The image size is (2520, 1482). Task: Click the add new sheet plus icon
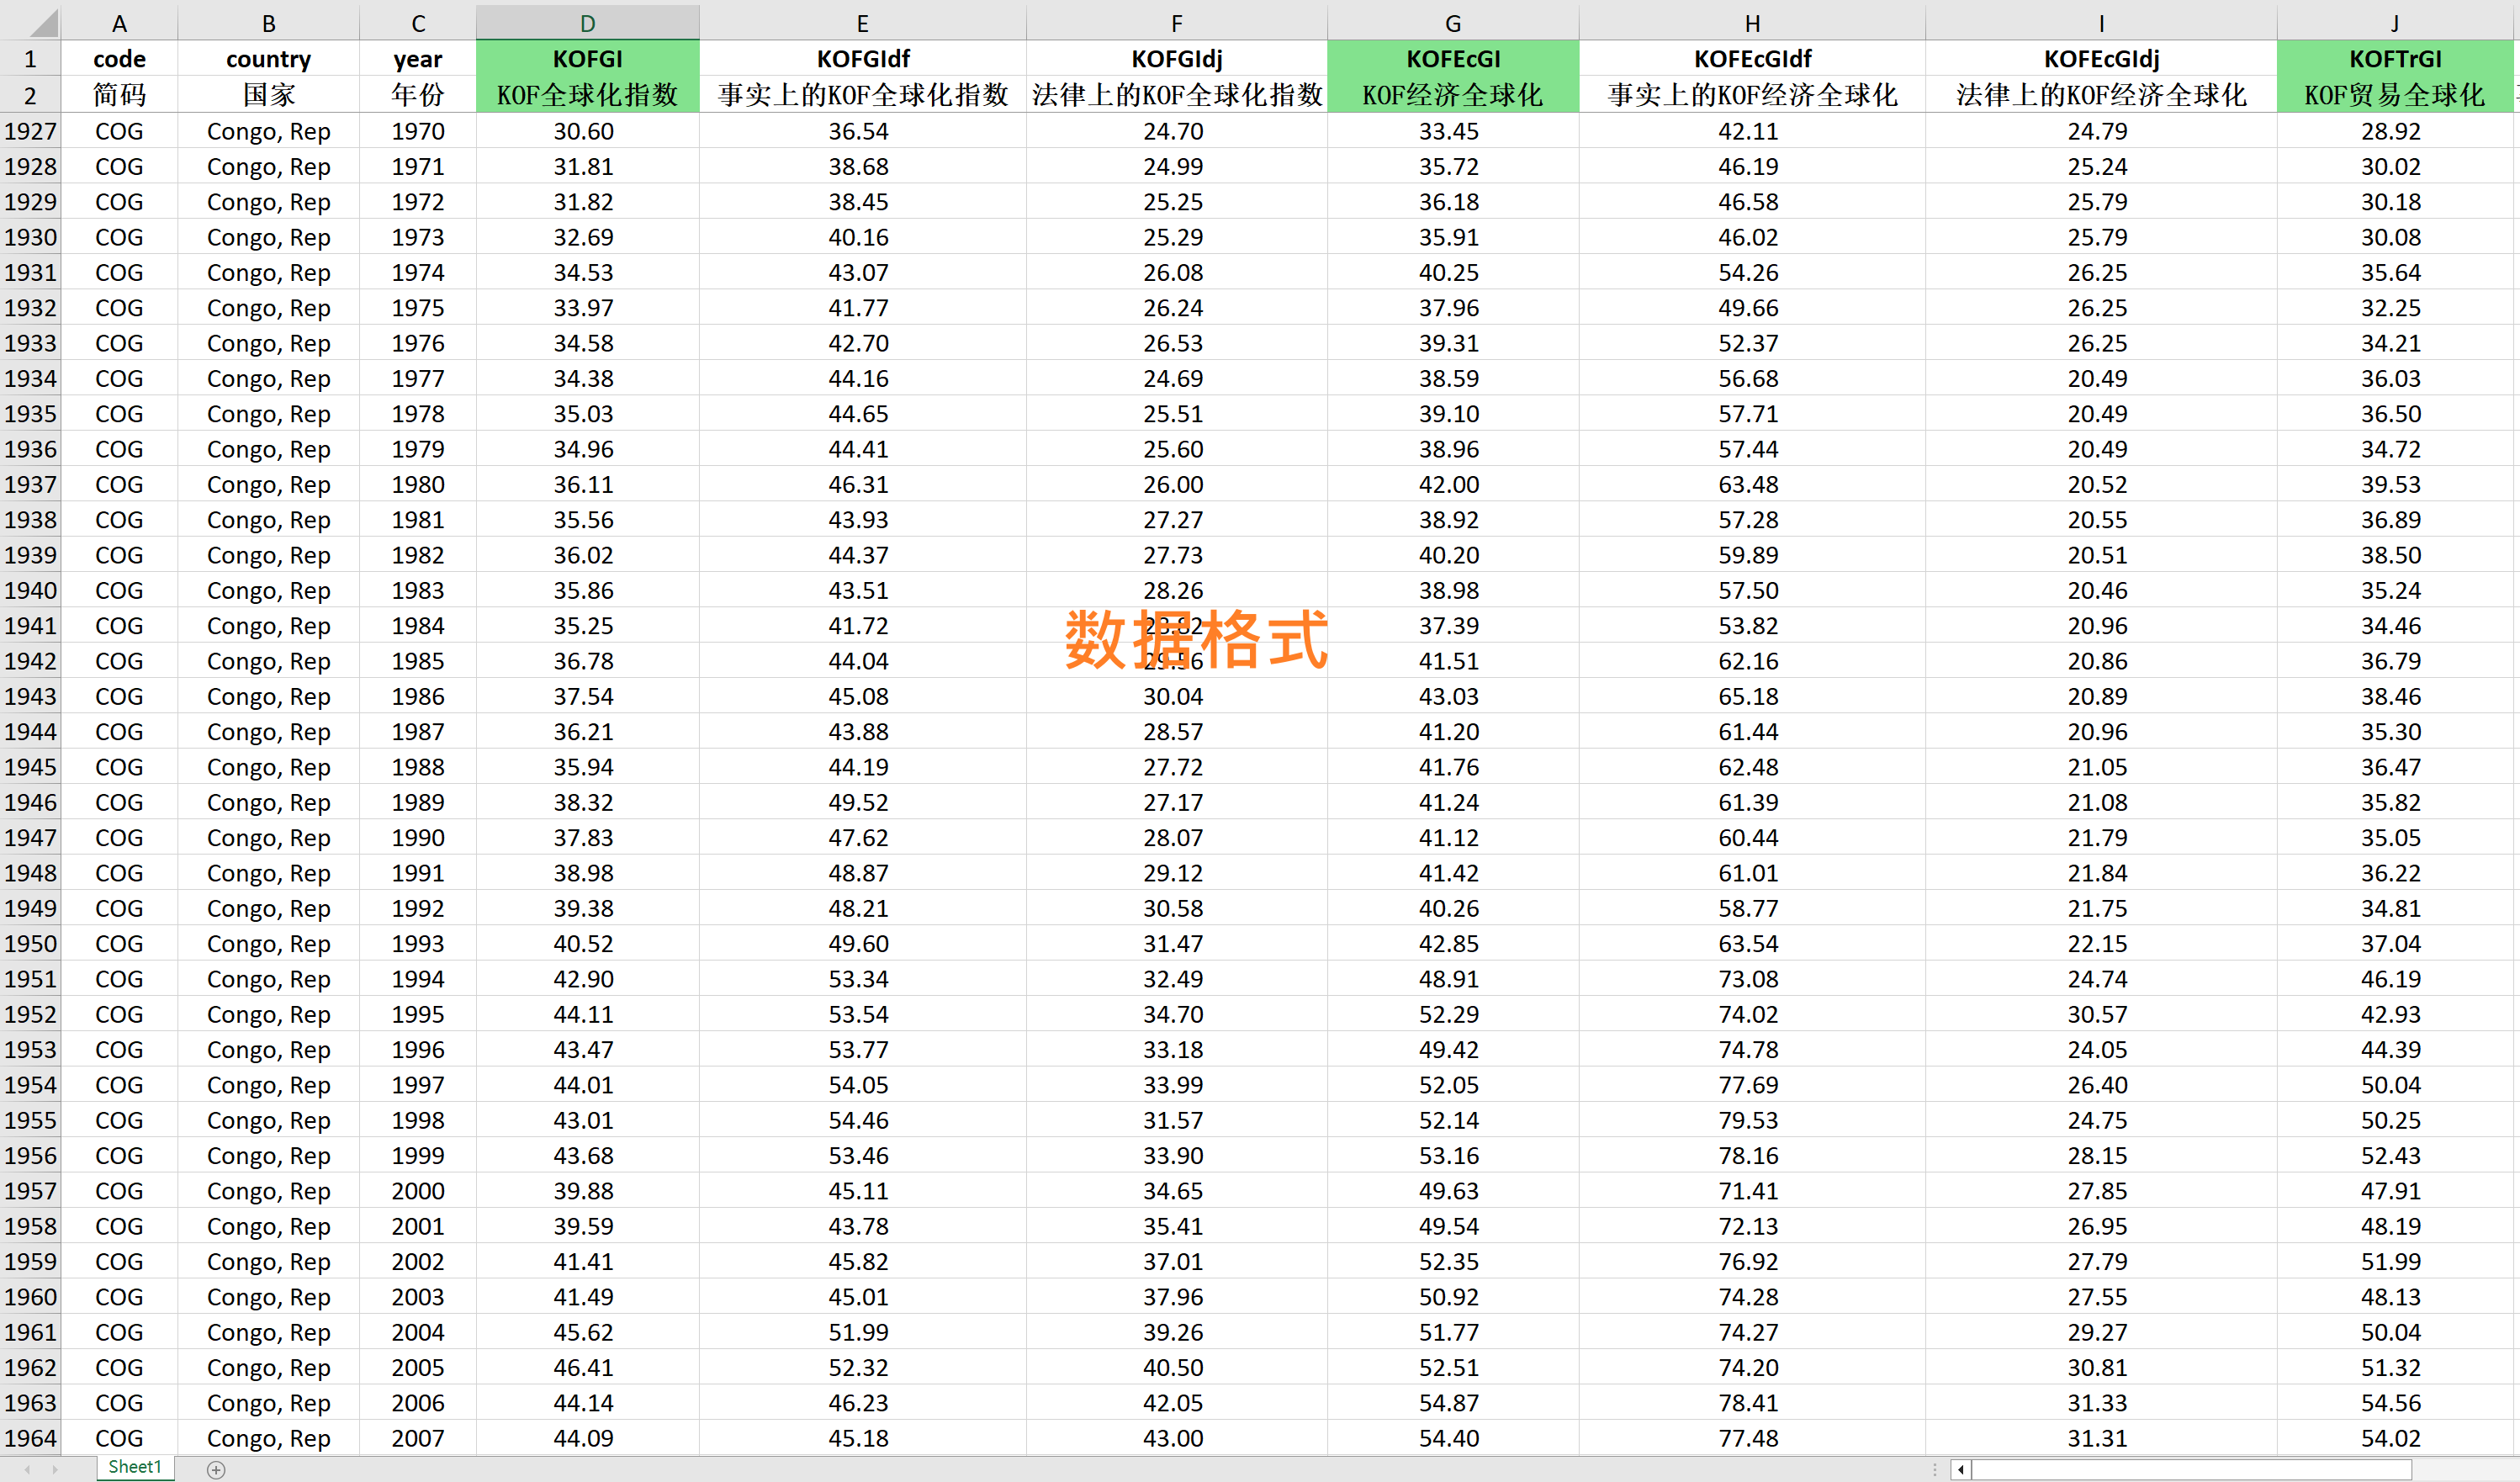pos(216,1469)
